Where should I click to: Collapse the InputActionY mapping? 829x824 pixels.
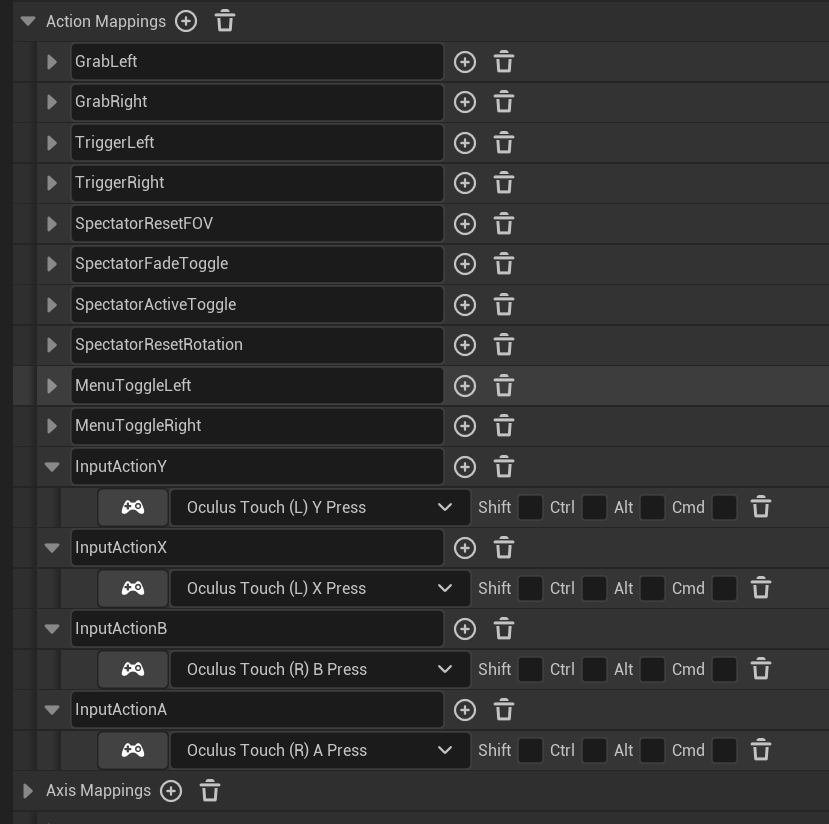point(52,467)
